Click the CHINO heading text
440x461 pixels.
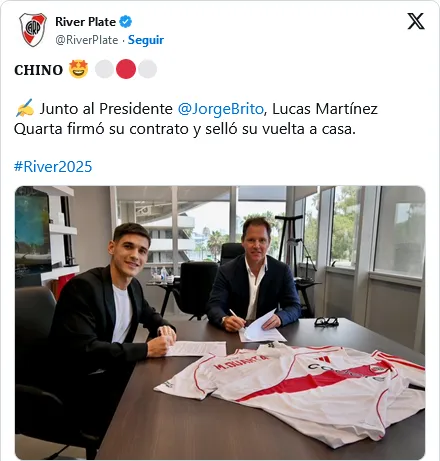coord(38,70)
